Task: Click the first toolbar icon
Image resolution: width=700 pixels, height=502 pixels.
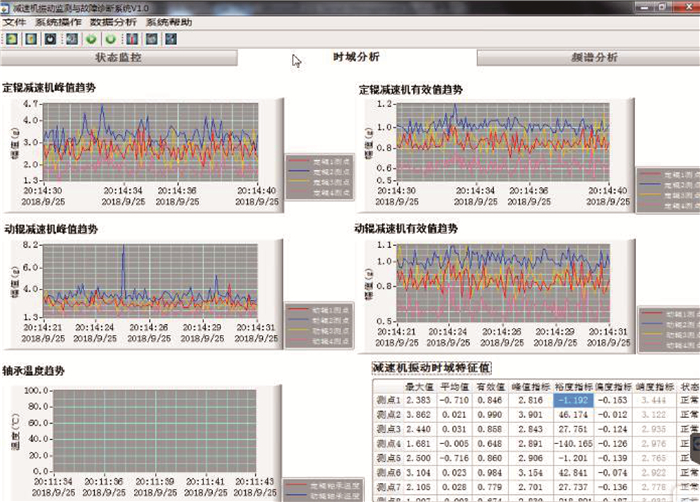Action: [11, 39]
